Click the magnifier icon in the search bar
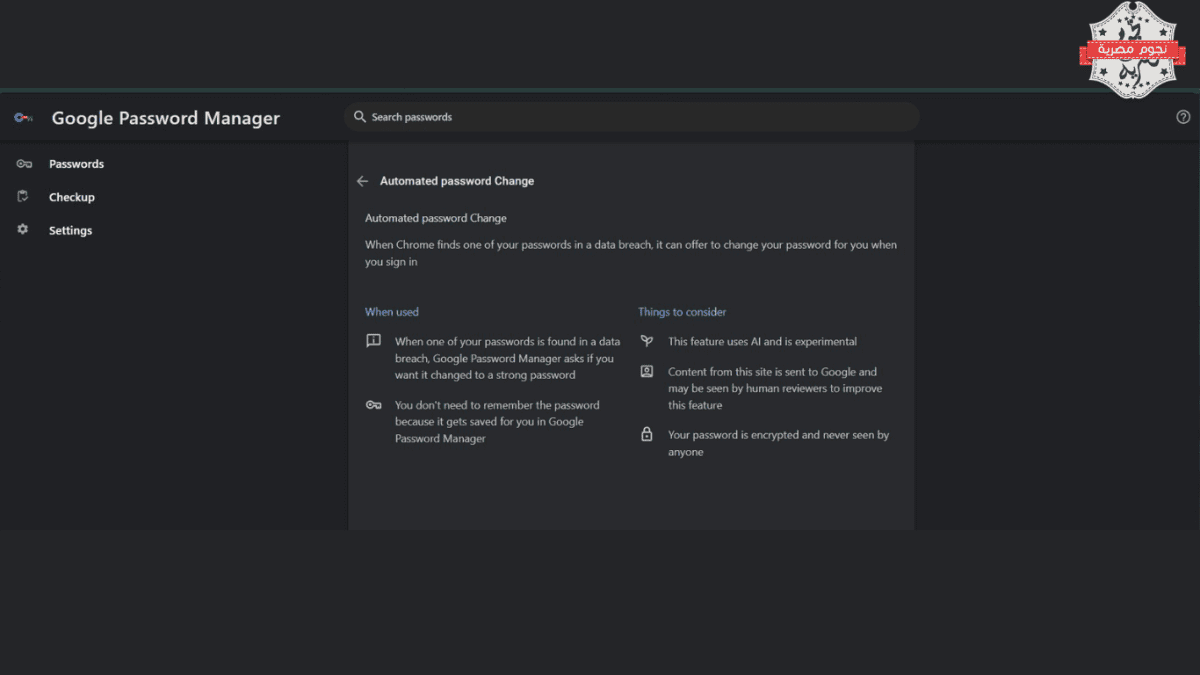 pos(360,117)
